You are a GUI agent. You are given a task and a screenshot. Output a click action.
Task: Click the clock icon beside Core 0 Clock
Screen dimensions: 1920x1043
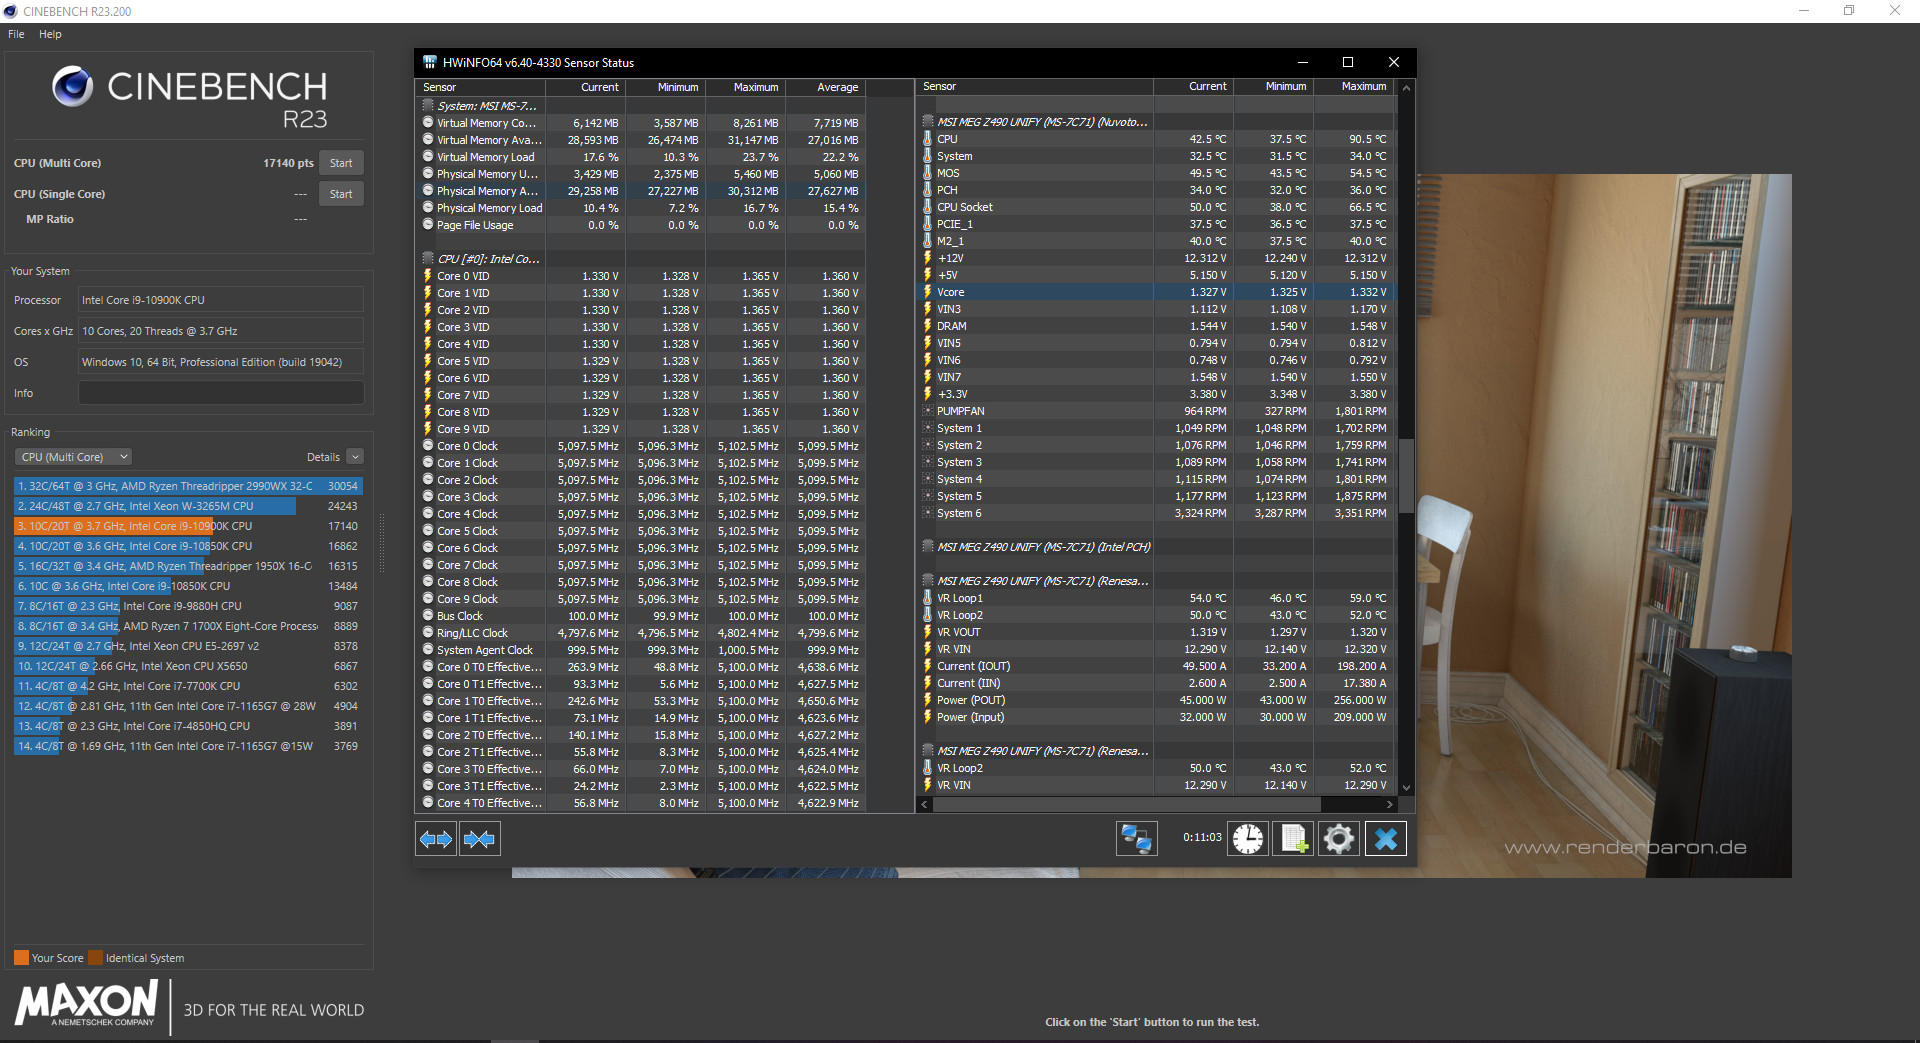[x=428, y=446]
